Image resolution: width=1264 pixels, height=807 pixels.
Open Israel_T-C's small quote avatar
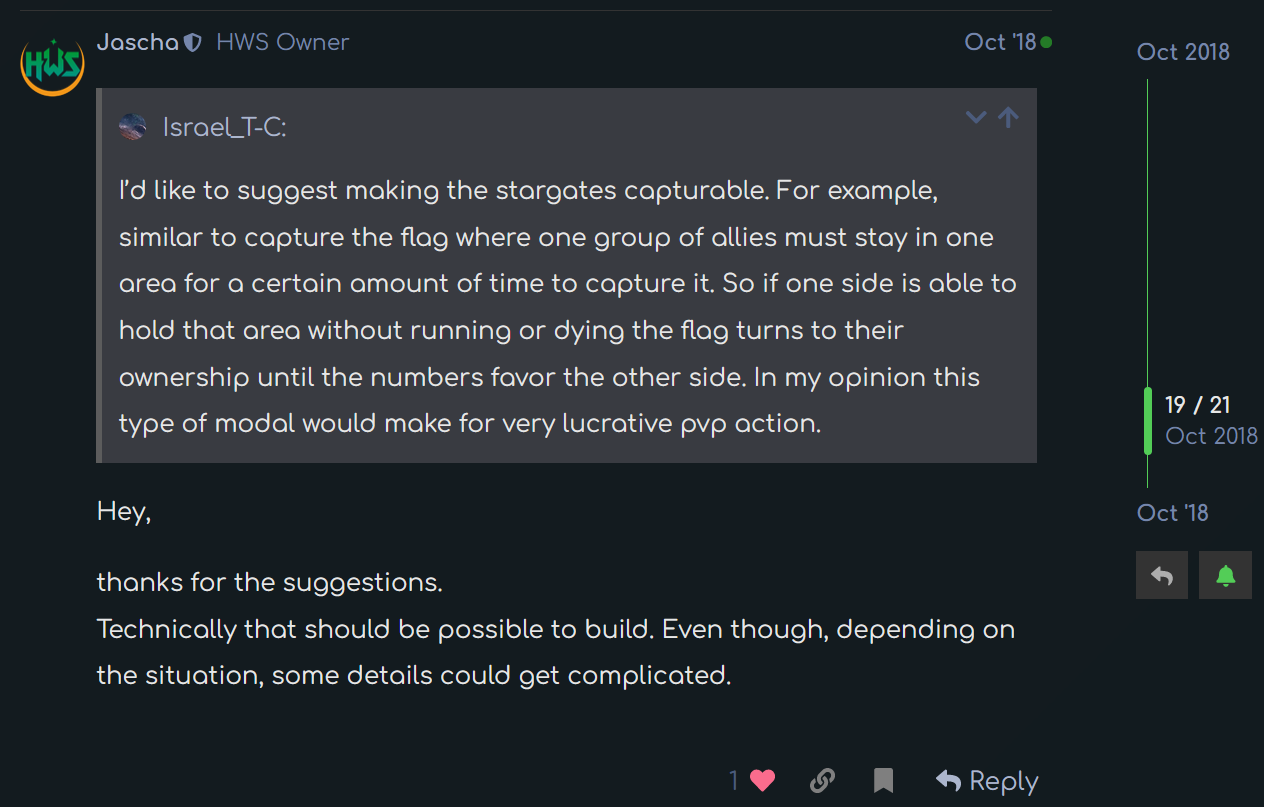click(132, 127)
